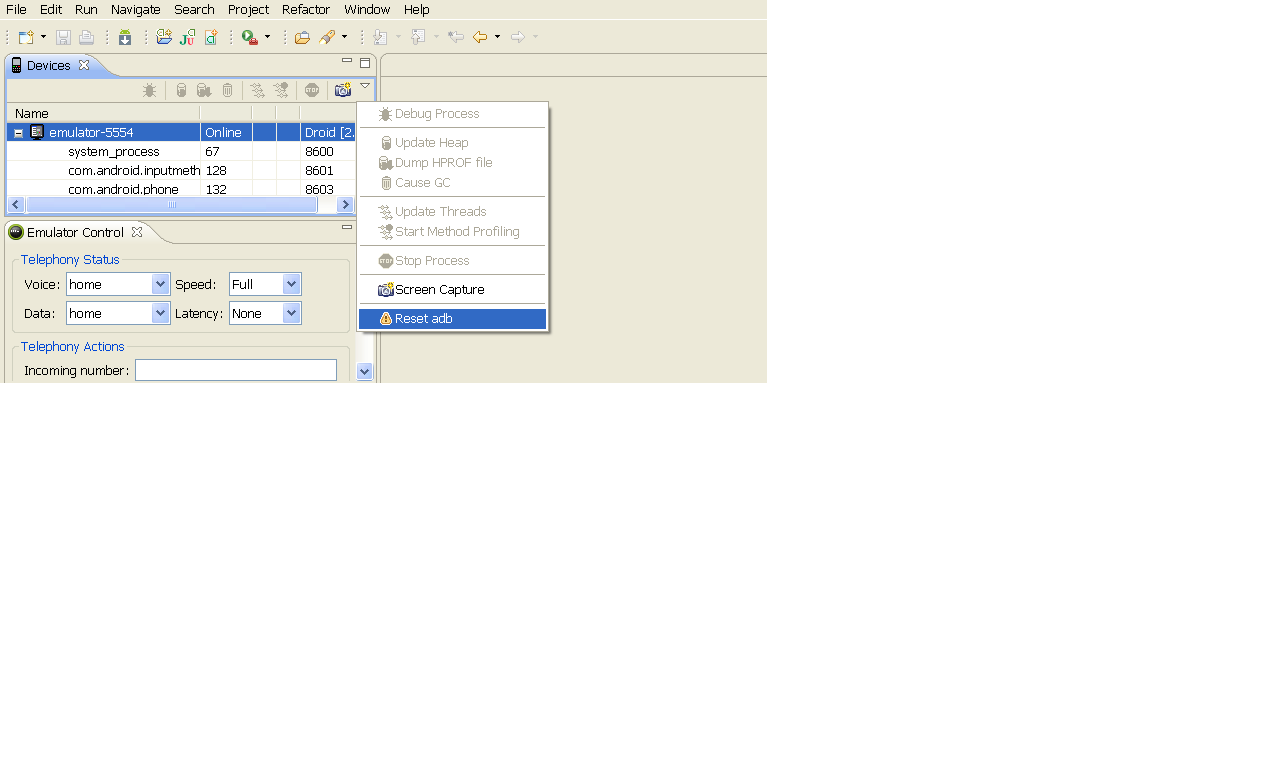Open the File menu

coord(16,9)
